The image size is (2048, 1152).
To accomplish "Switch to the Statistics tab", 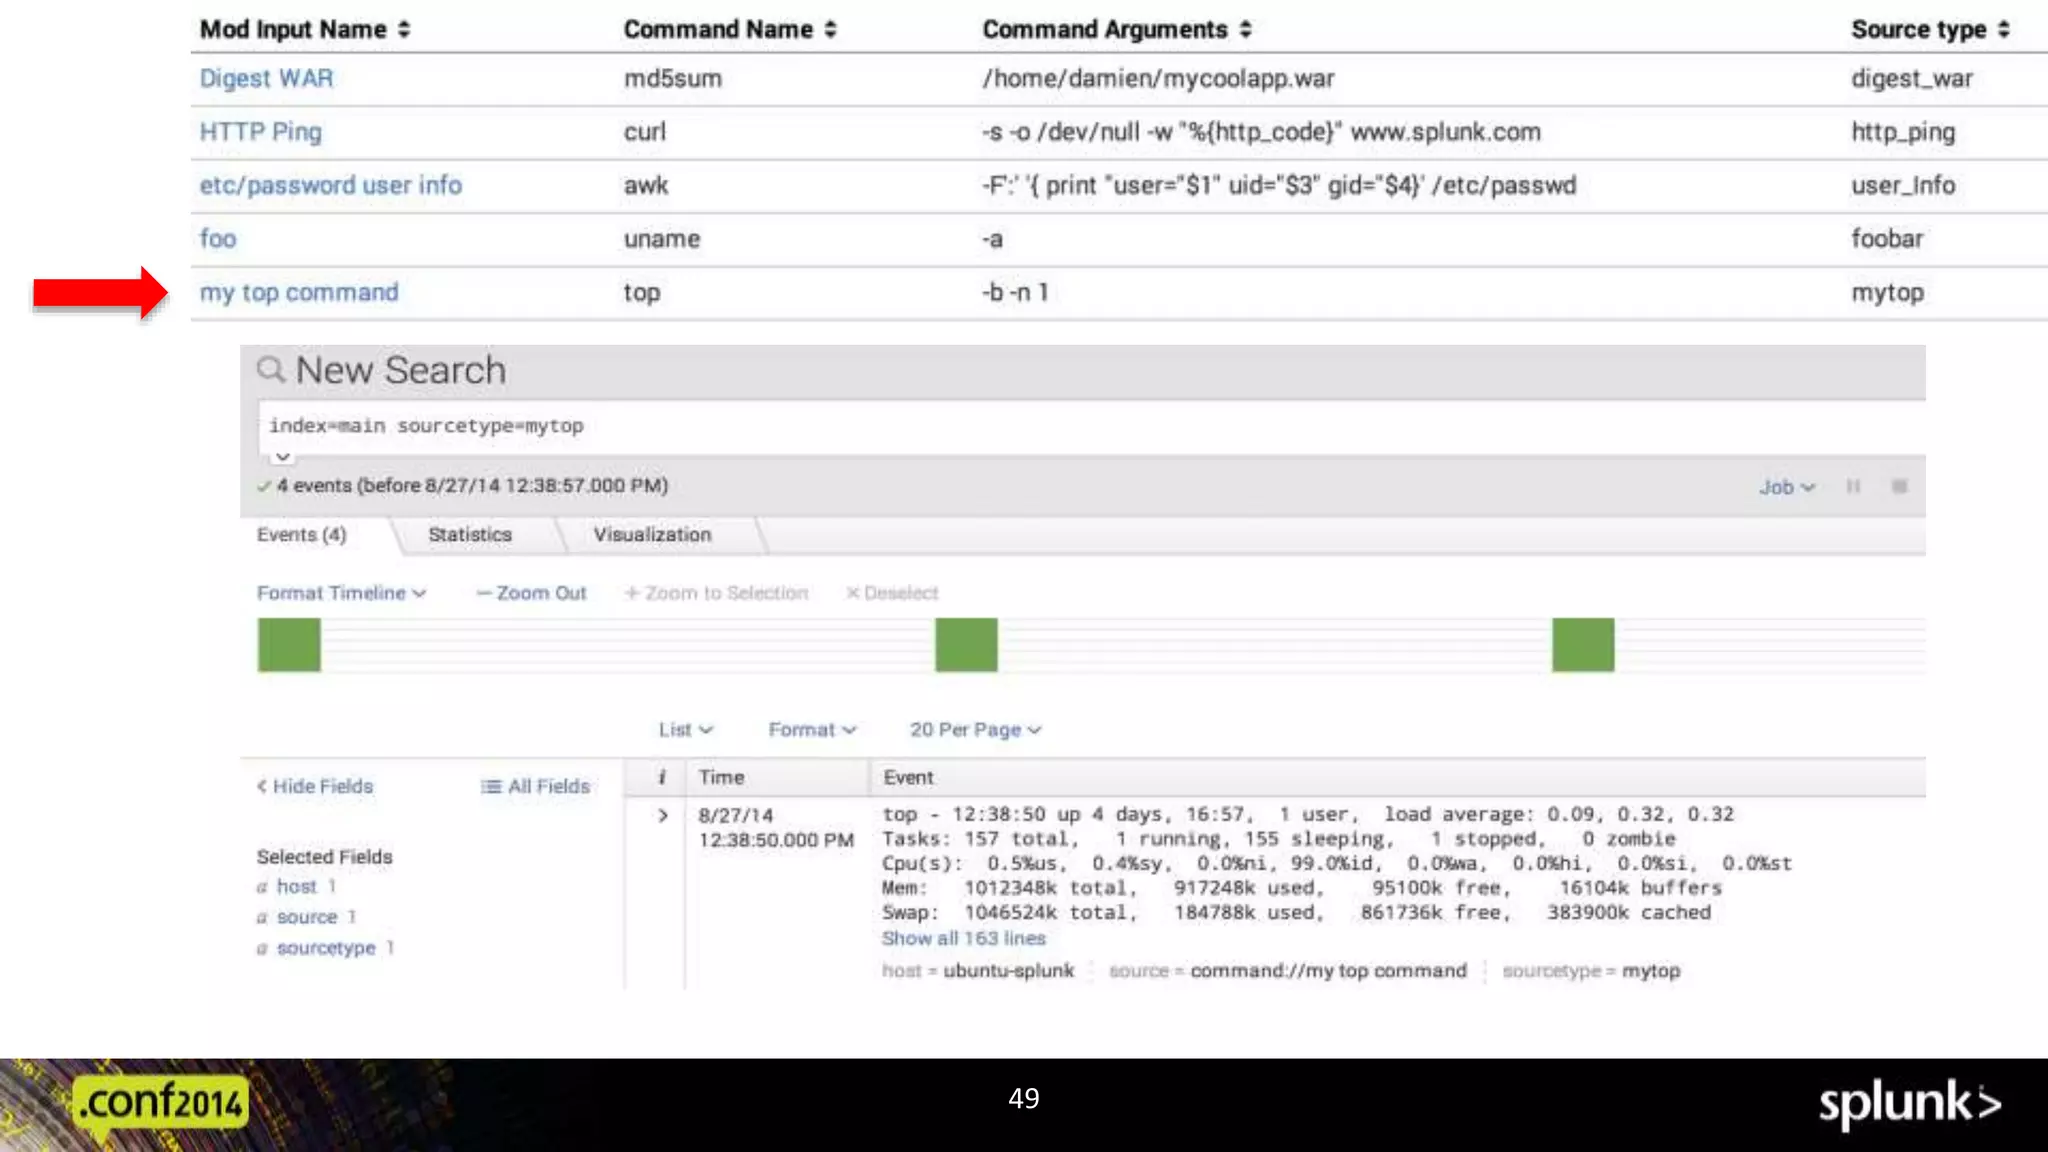I will (469, 535).
